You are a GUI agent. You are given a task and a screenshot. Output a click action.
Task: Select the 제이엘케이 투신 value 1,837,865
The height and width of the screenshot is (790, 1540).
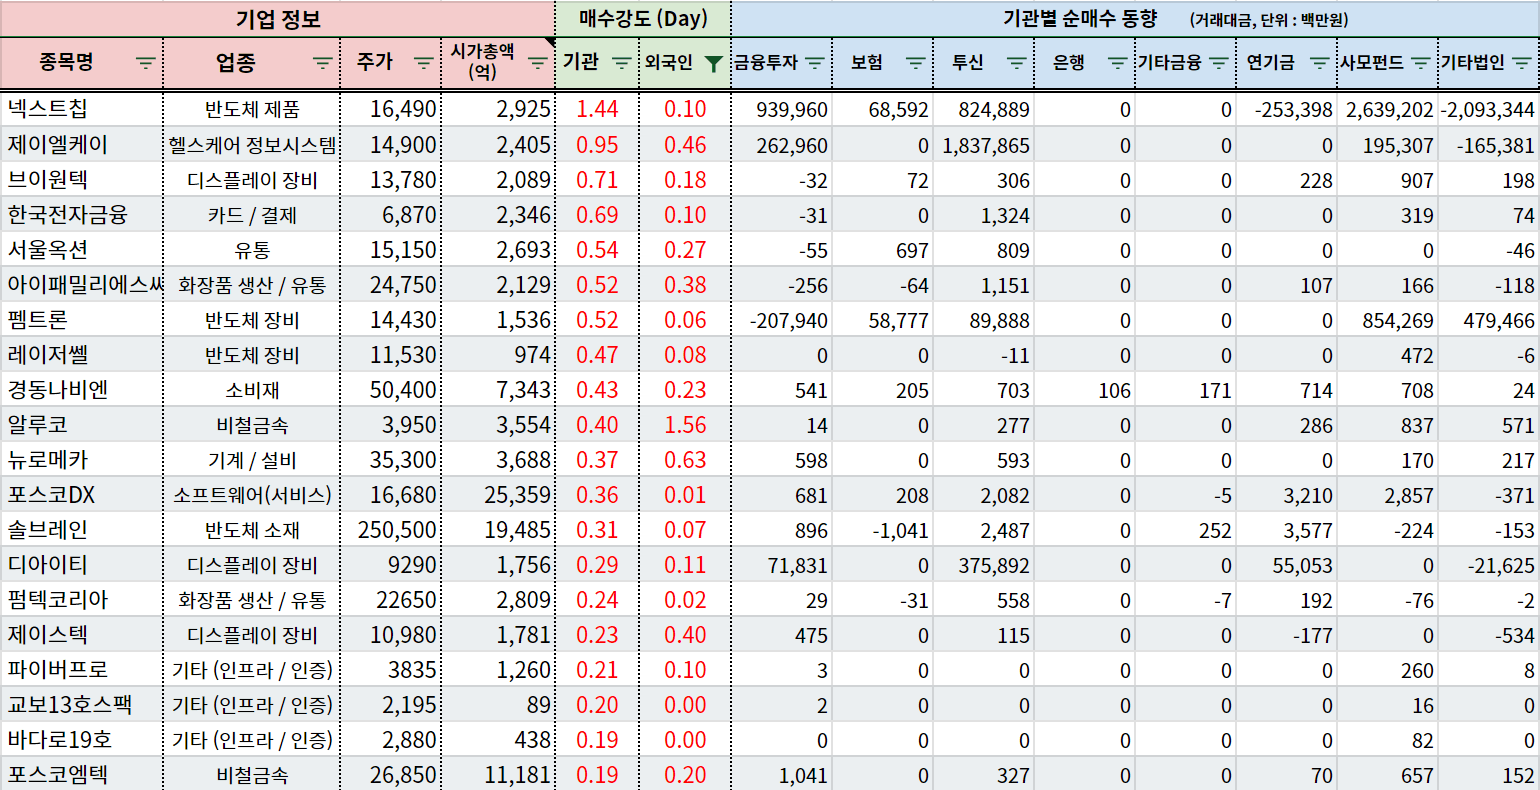tap(984, 144)
